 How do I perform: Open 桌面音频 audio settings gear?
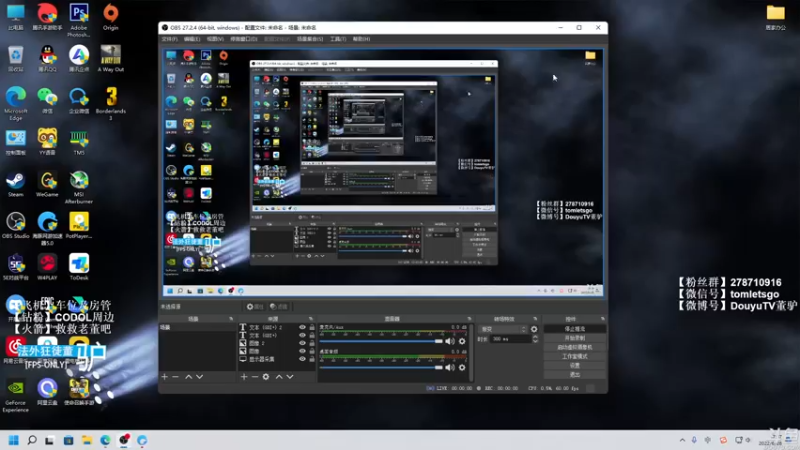point(462,367)
